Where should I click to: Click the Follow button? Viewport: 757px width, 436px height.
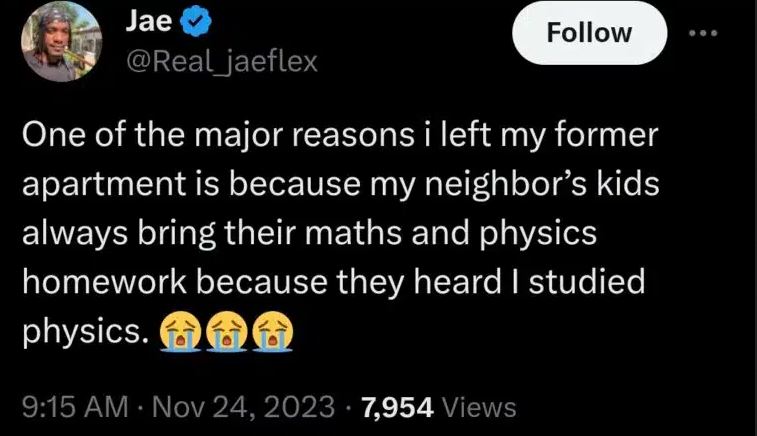tap(588, 33)
